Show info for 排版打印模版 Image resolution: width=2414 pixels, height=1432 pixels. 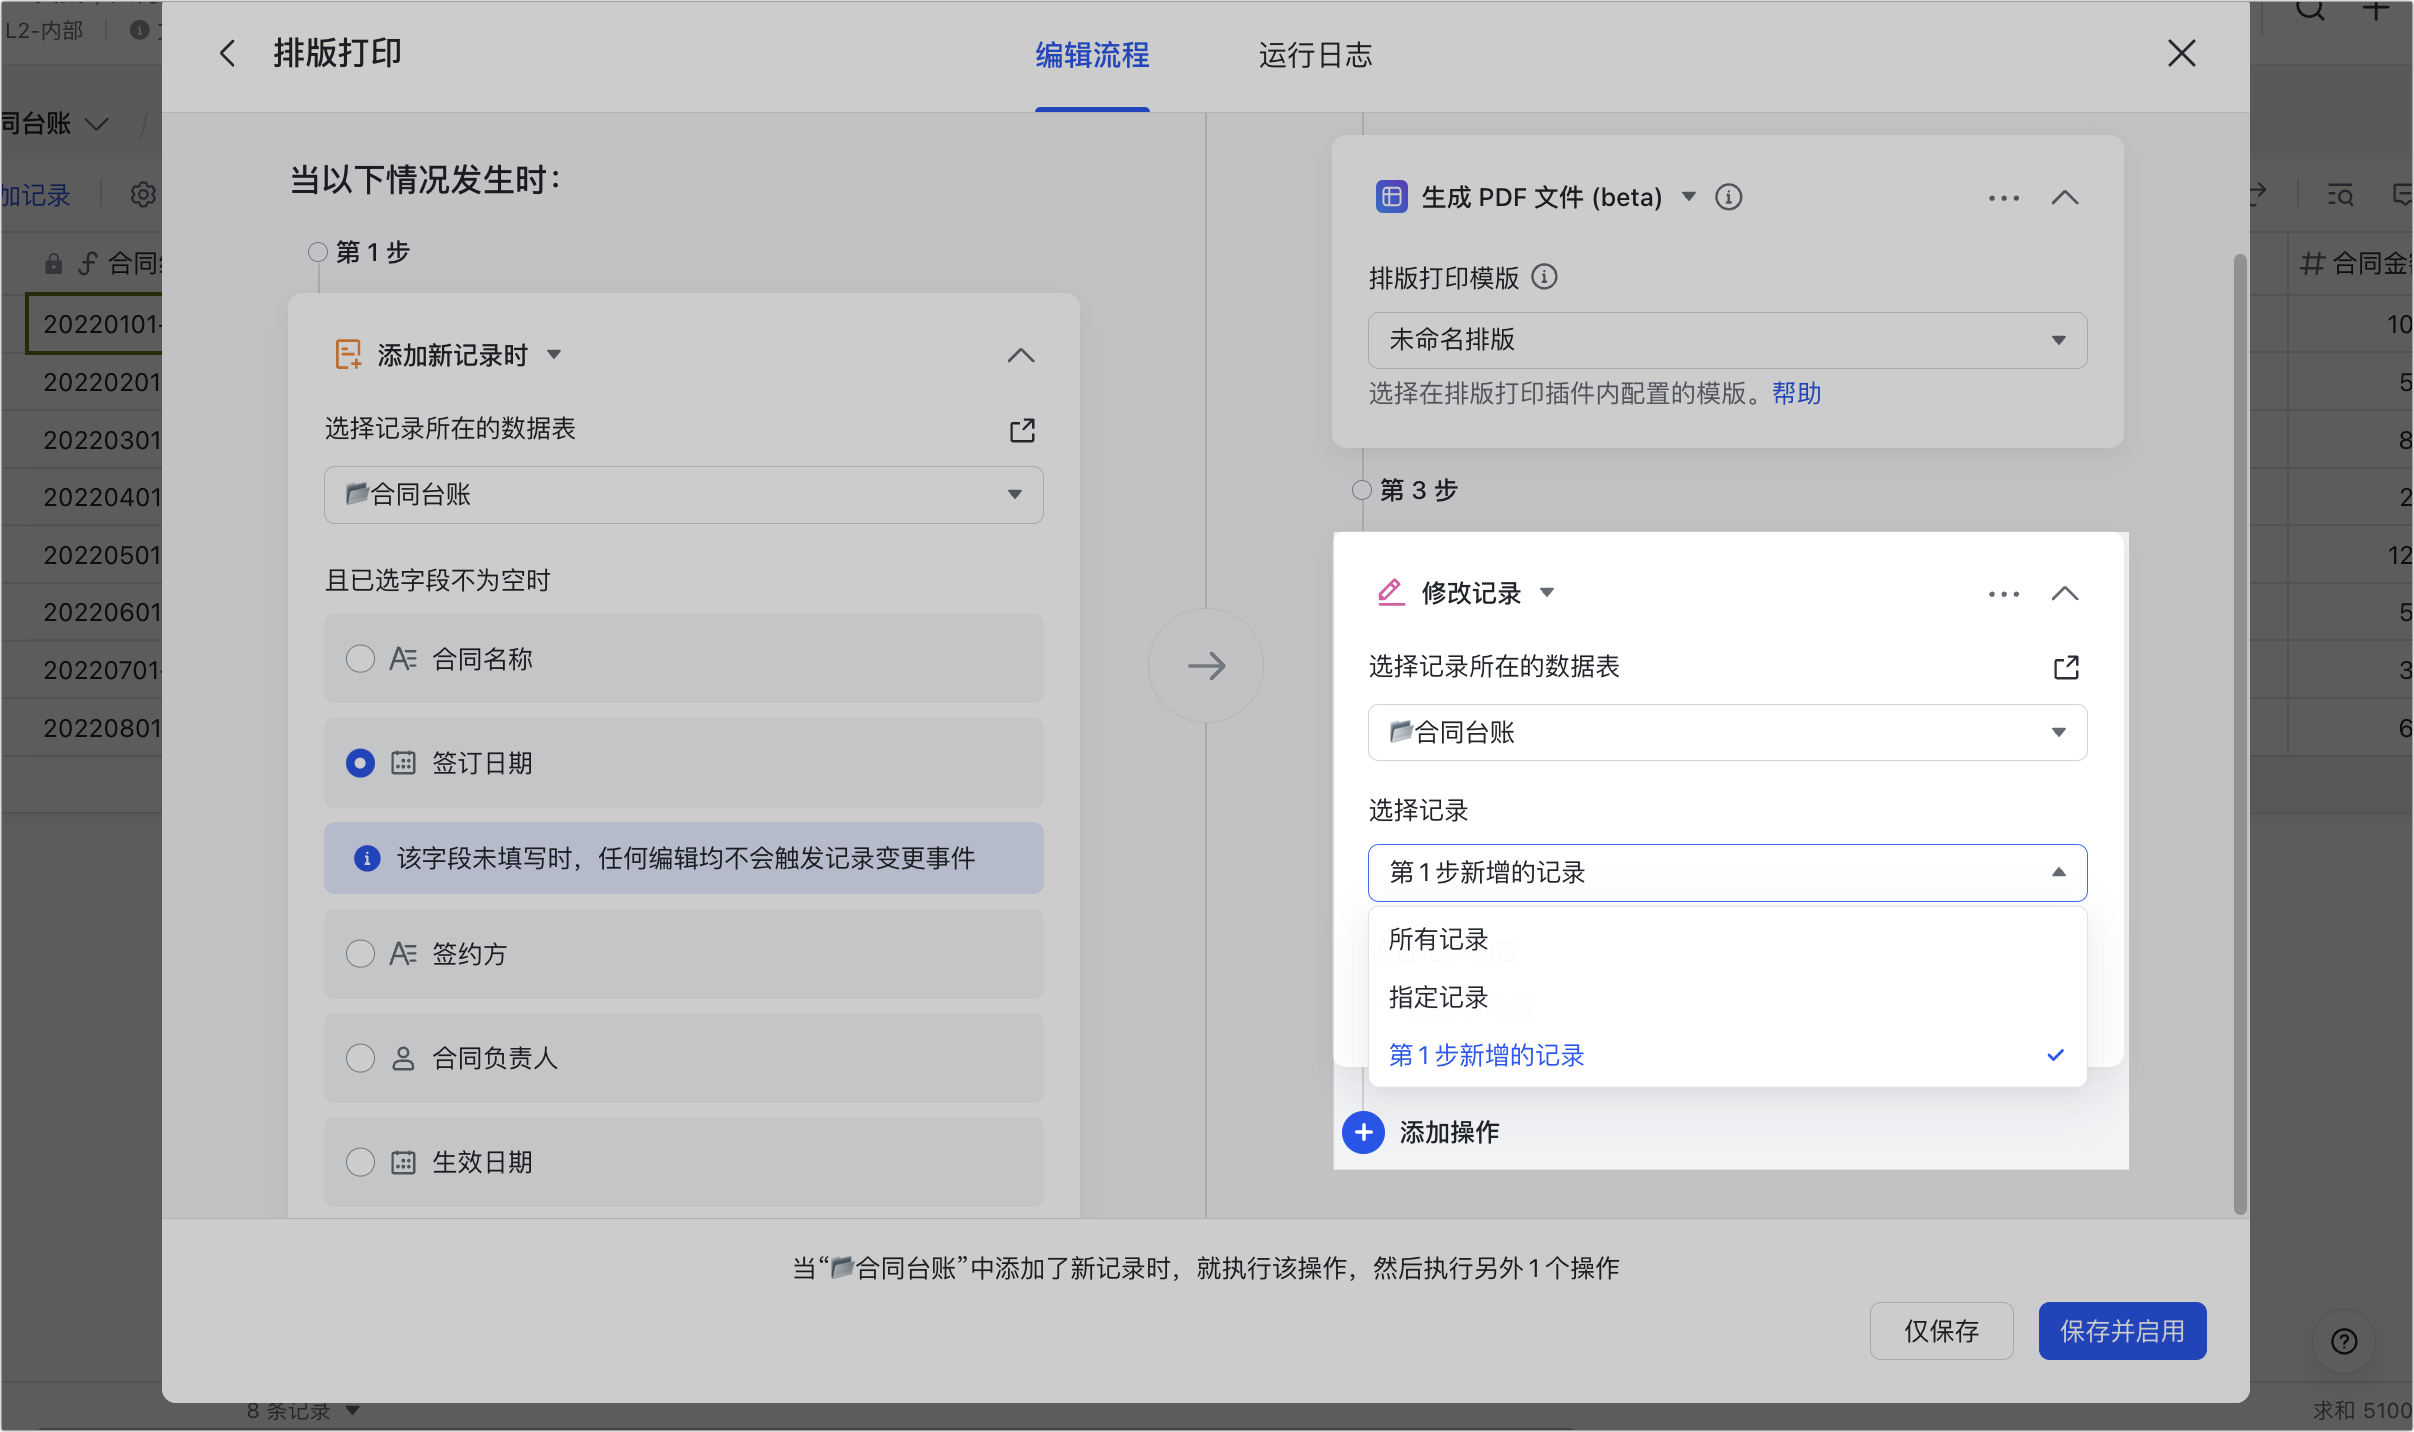coord(1544,277)
